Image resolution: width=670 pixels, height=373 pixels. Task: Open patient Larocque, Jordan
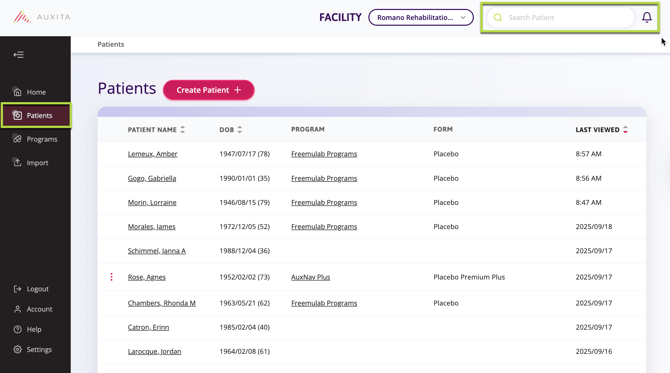click(x=154, y=351)
